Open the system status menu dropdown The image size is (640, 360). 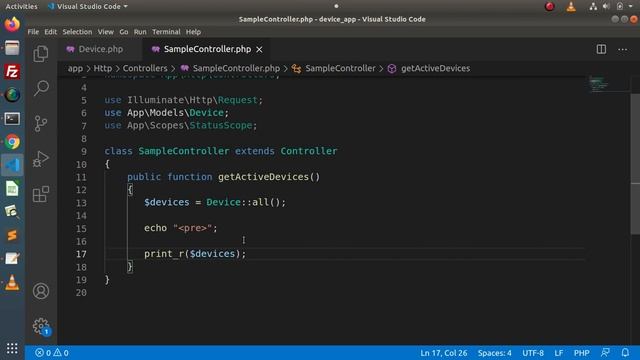coord(630,7)
